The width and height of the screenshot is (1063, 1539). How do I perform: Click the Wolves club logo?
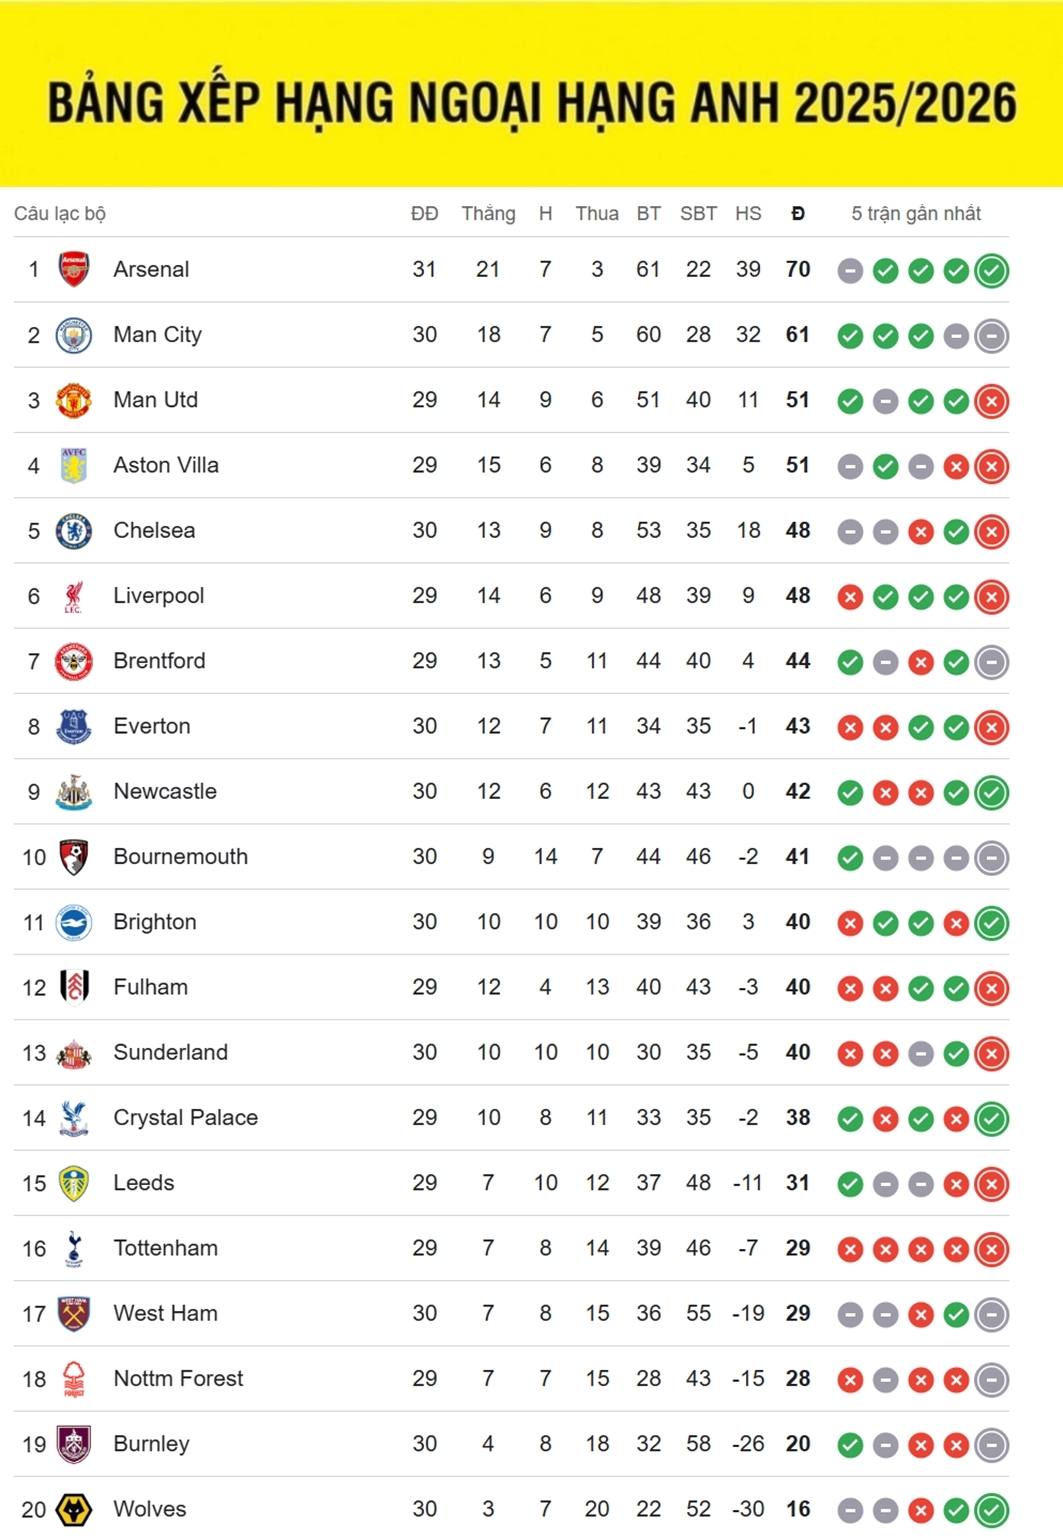[x=74, y=1510]
